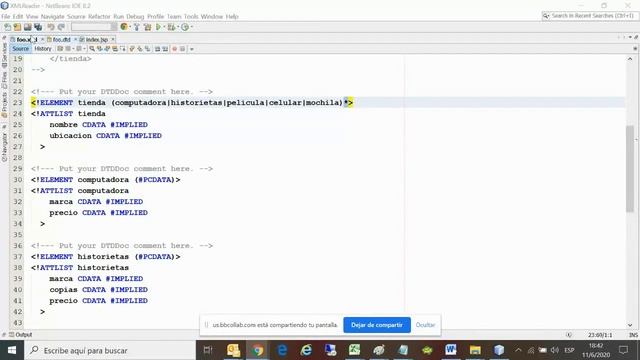
Task: Open the Output panel
Action: [21, 335]
